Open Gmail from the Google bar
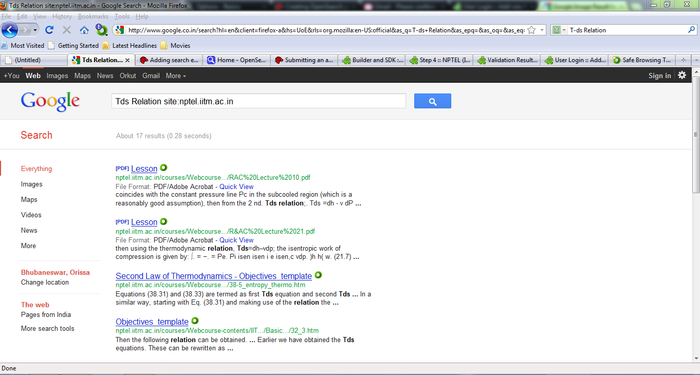Screen dimensions: 700x375 click(x=151, y=75)
